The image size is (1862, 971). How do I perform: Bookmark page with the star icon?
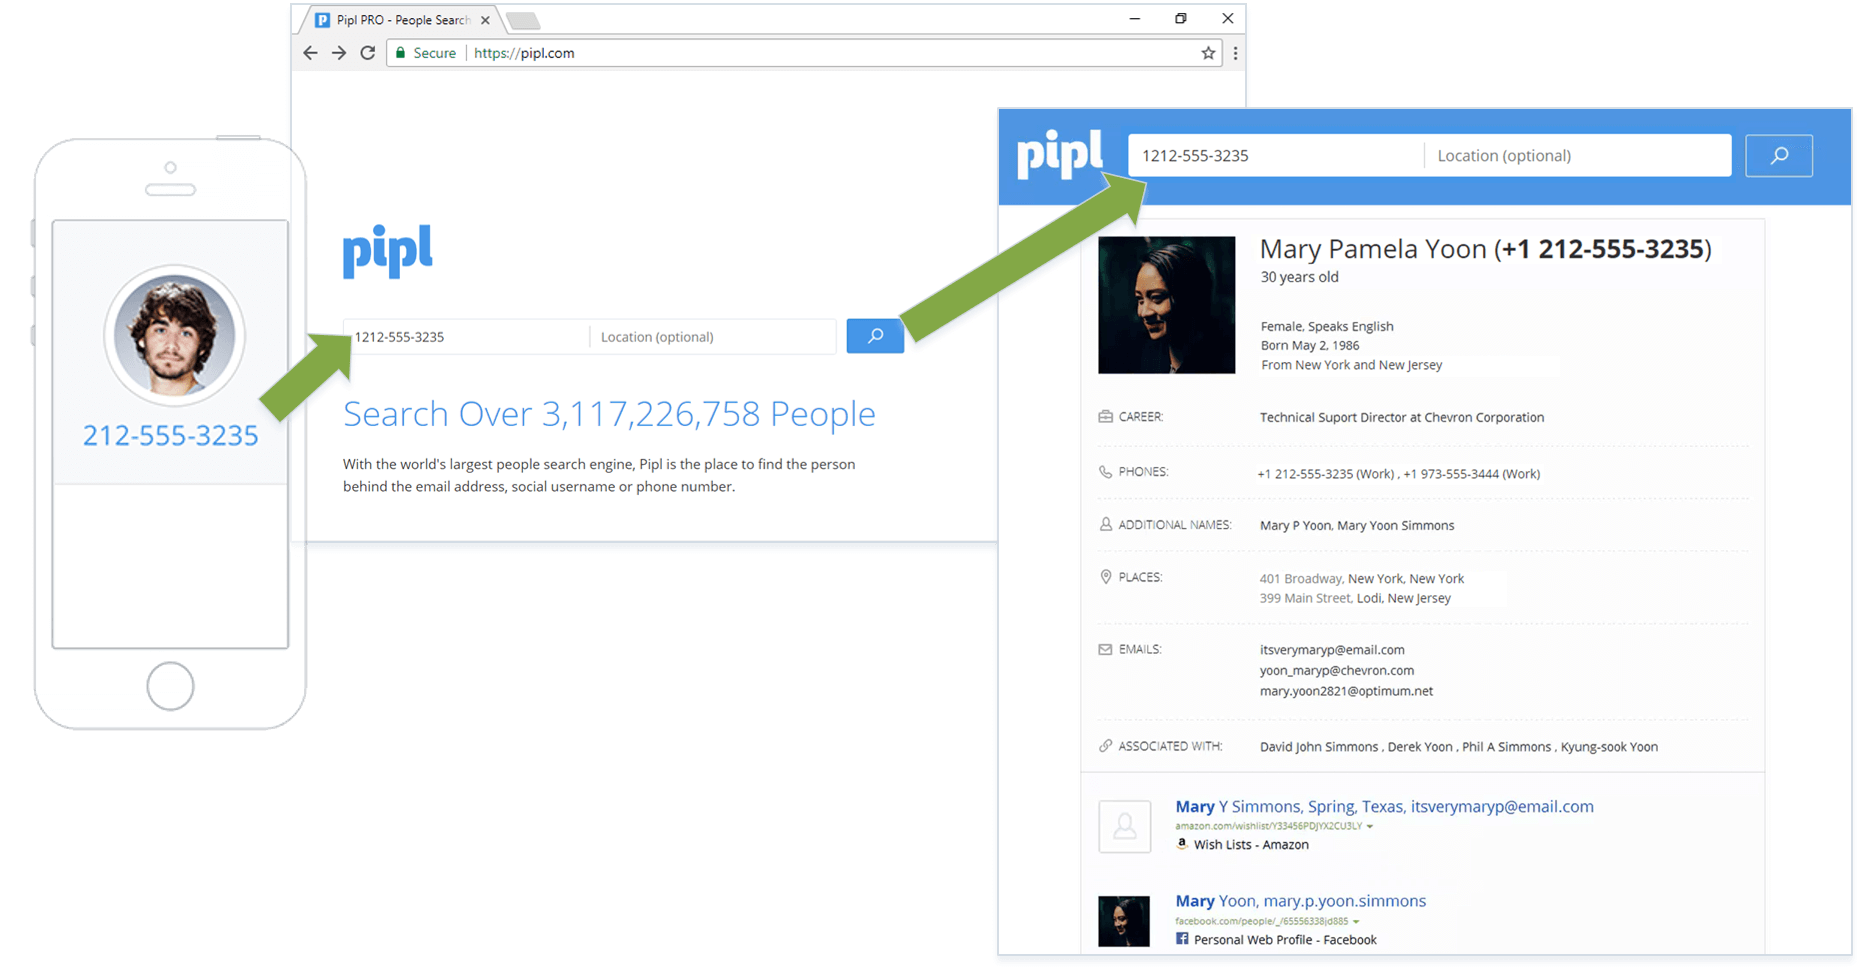tap(1208, 53)
